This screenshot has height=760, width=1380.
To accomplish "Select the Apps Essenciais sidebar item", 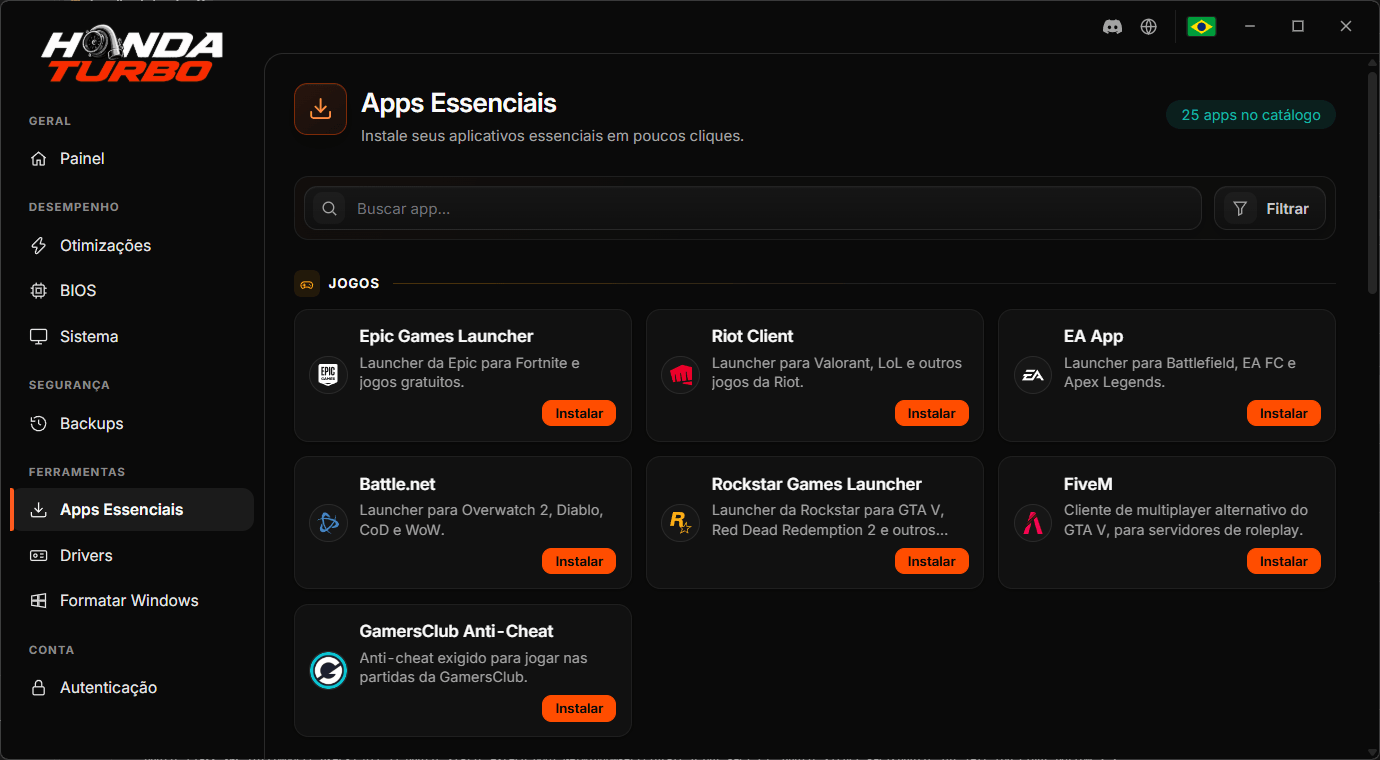I will pos(132,510).
